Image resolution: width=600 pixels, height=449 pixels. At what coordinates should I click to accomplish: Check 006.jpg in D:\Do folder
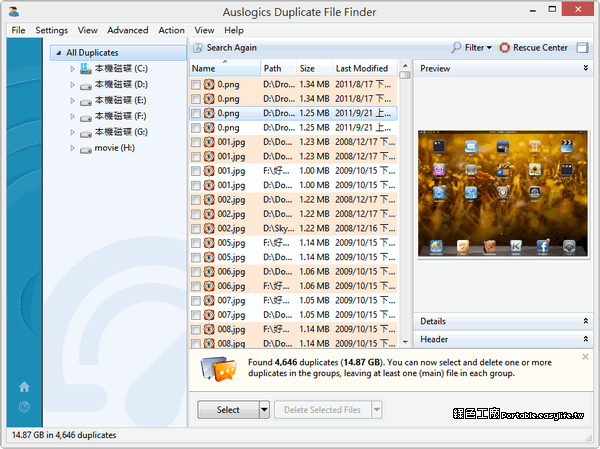[196, 272]
